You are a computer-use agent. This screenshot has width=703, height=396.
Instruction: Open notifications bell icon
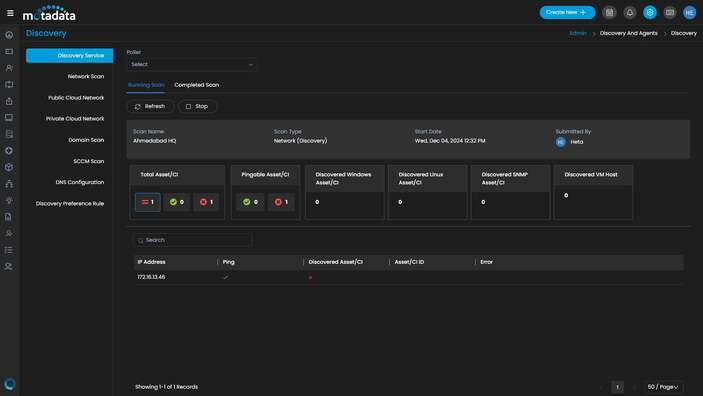[x=629, y=13]
